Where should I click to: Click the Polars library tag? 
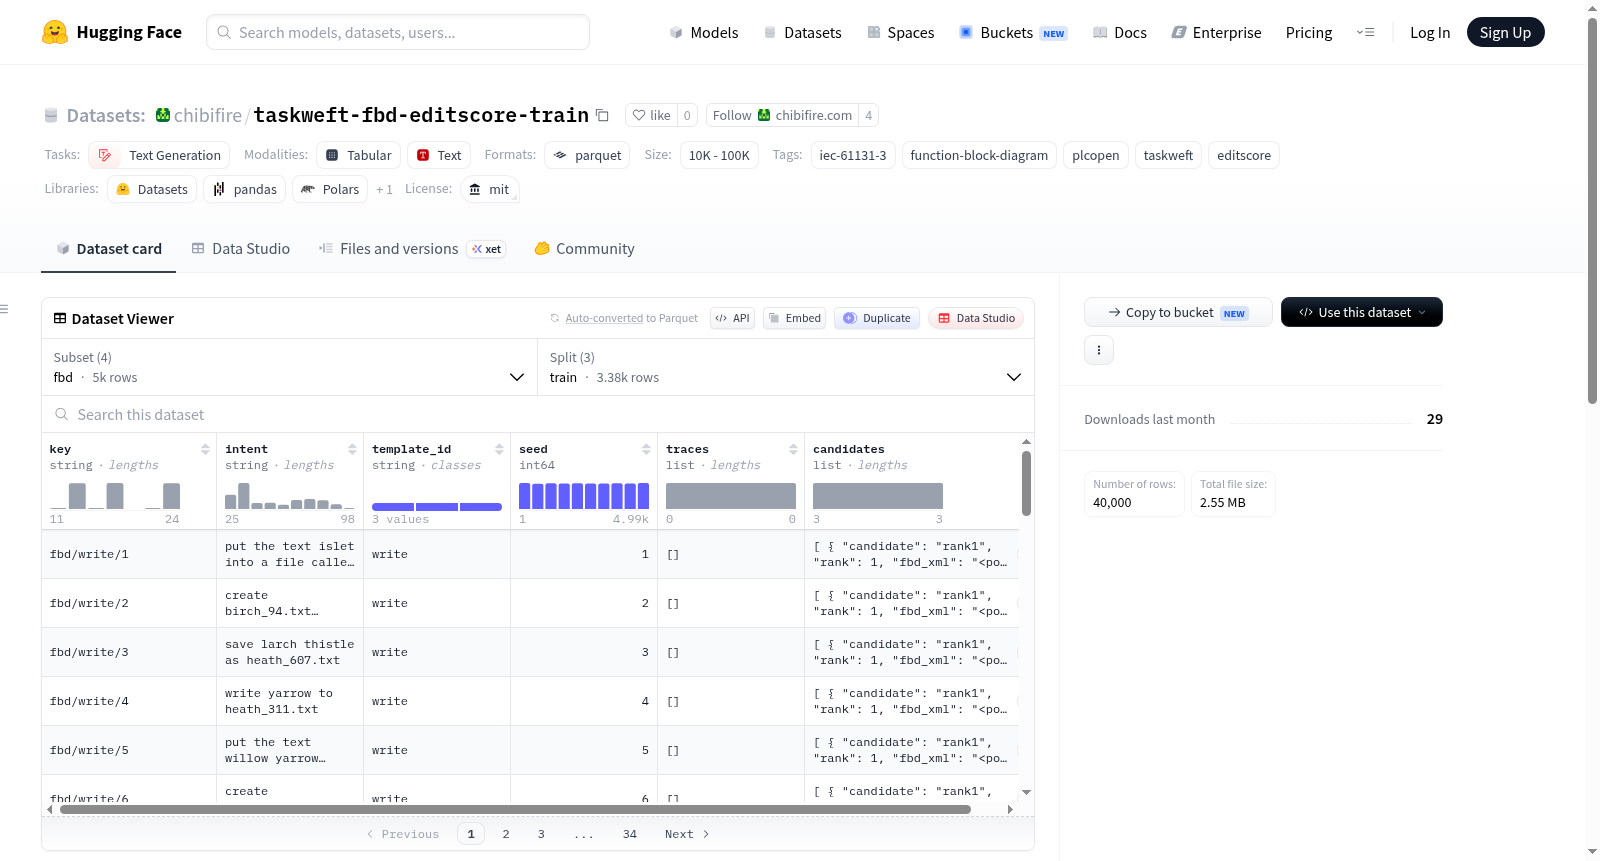[x=330, y=189]
